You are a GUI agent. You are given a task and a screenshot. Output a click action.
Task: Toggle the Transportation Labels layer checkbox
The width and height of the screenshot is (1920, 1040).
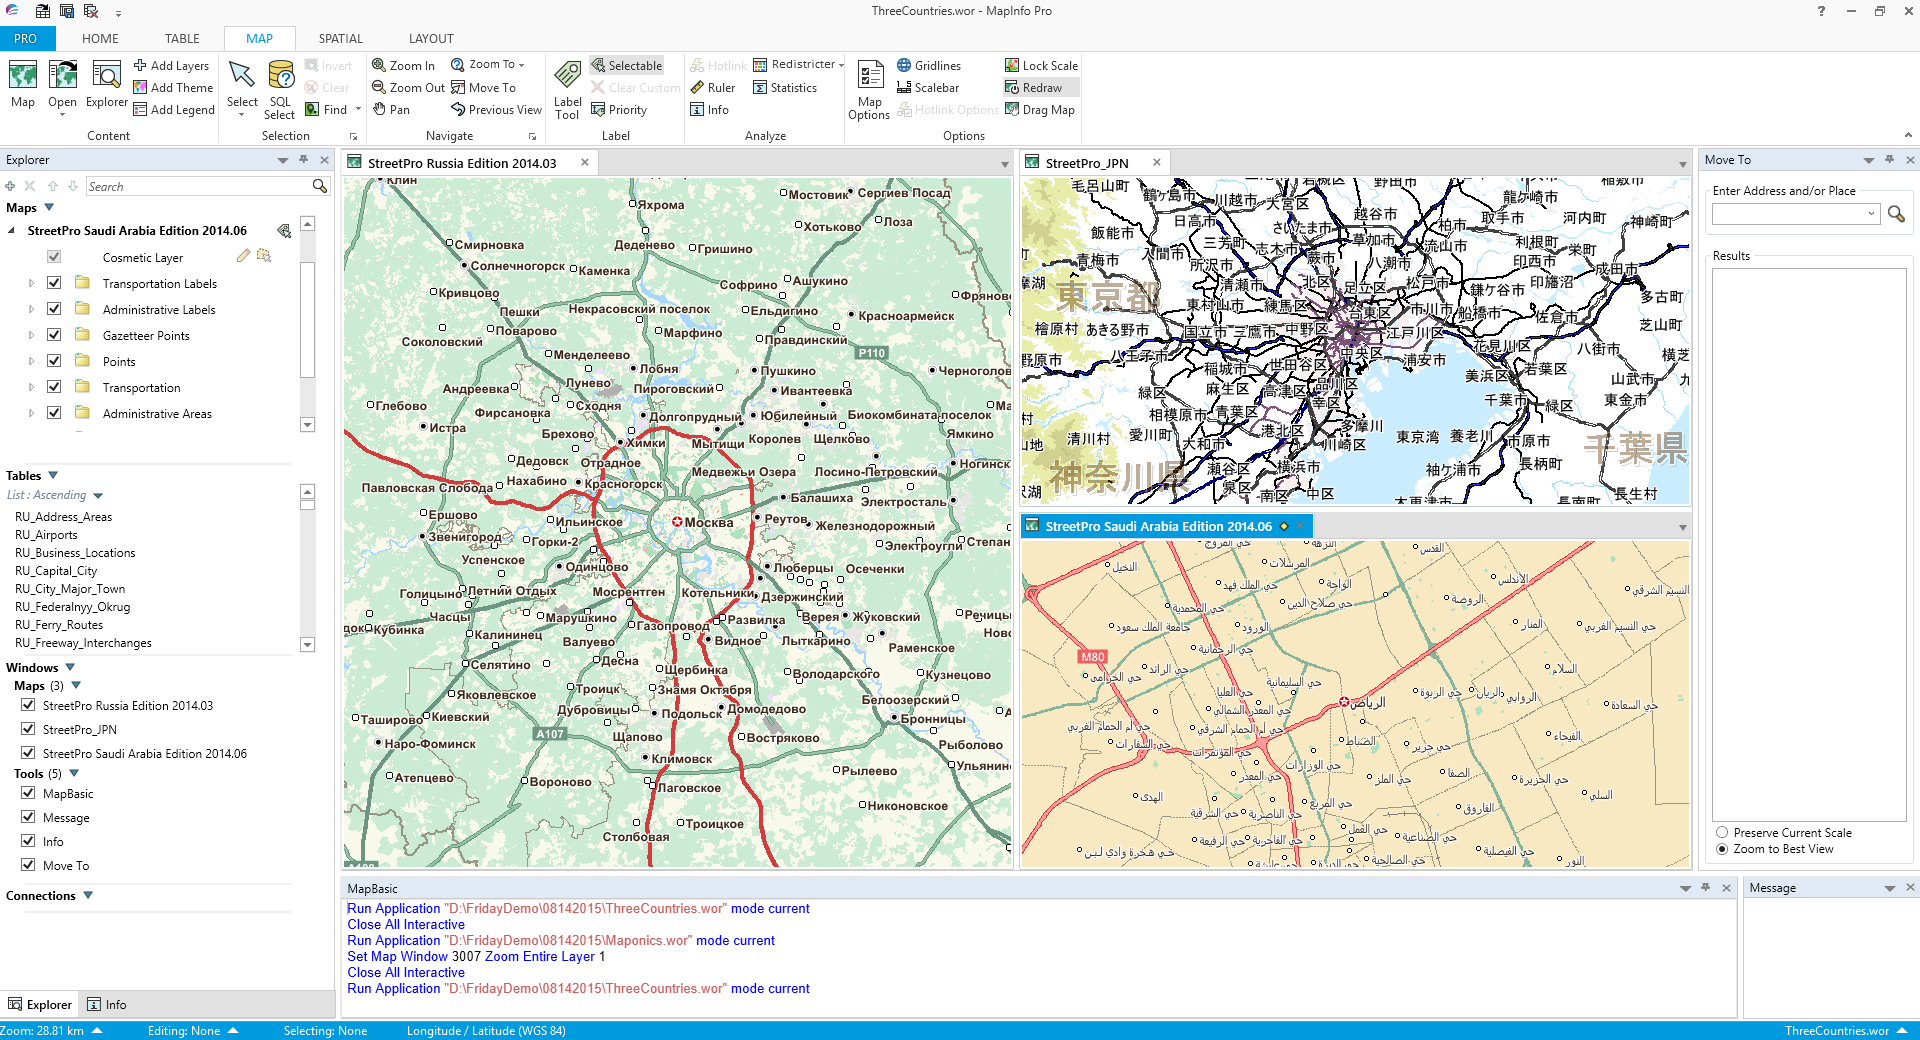coord(54,283)
